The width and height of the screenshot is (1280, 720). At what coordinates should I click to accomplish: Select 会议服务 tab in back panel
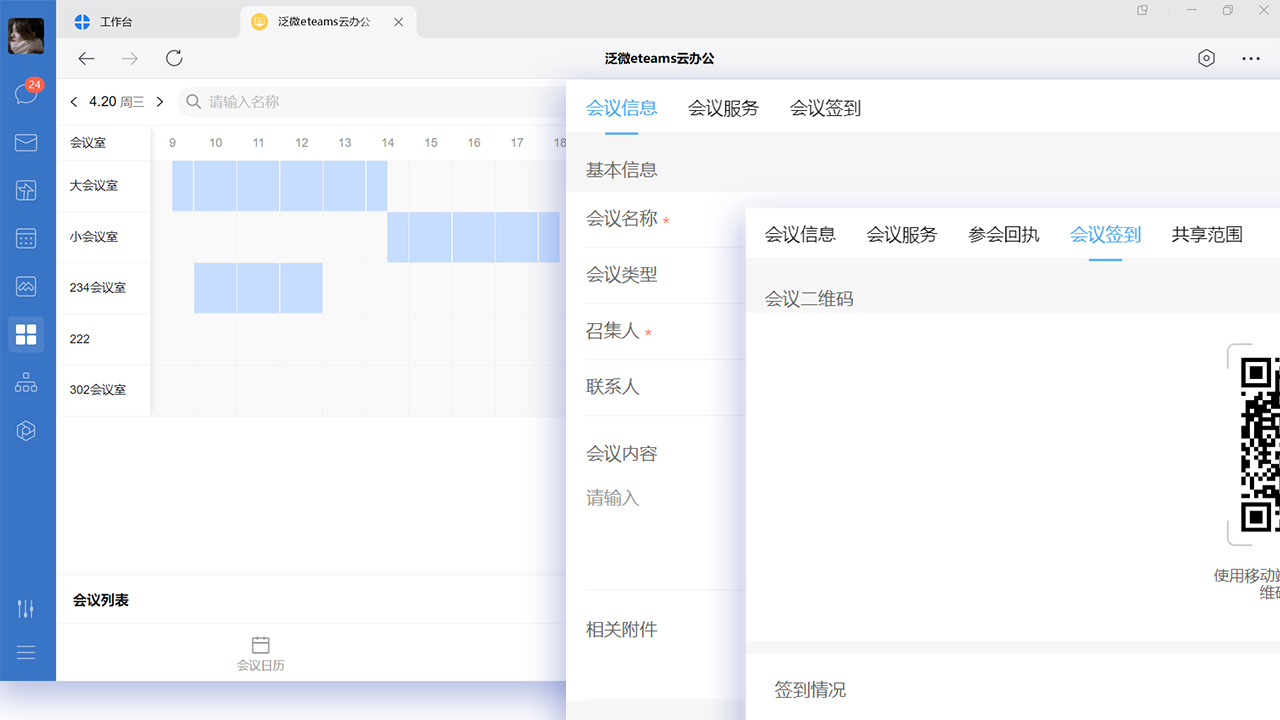coord(724,108)
